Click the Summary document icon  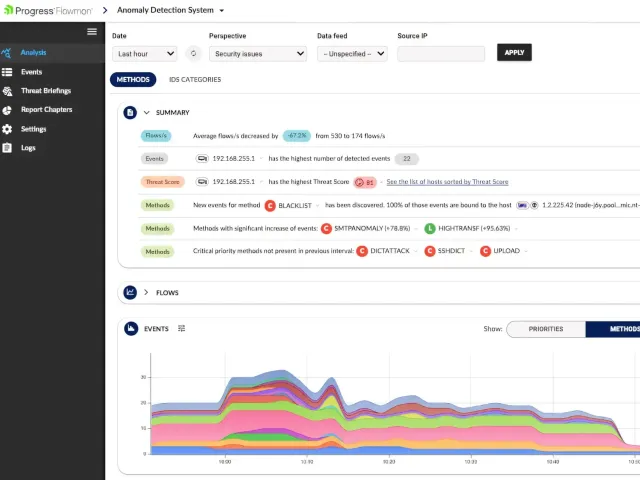[x=130, y=112]
